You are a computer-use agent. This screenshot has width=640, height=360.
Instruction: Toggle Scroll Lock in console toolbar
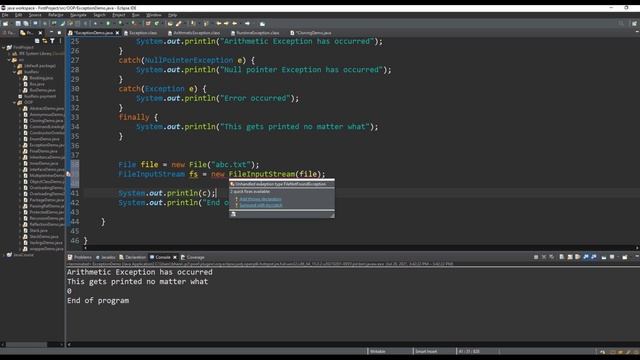570,257
